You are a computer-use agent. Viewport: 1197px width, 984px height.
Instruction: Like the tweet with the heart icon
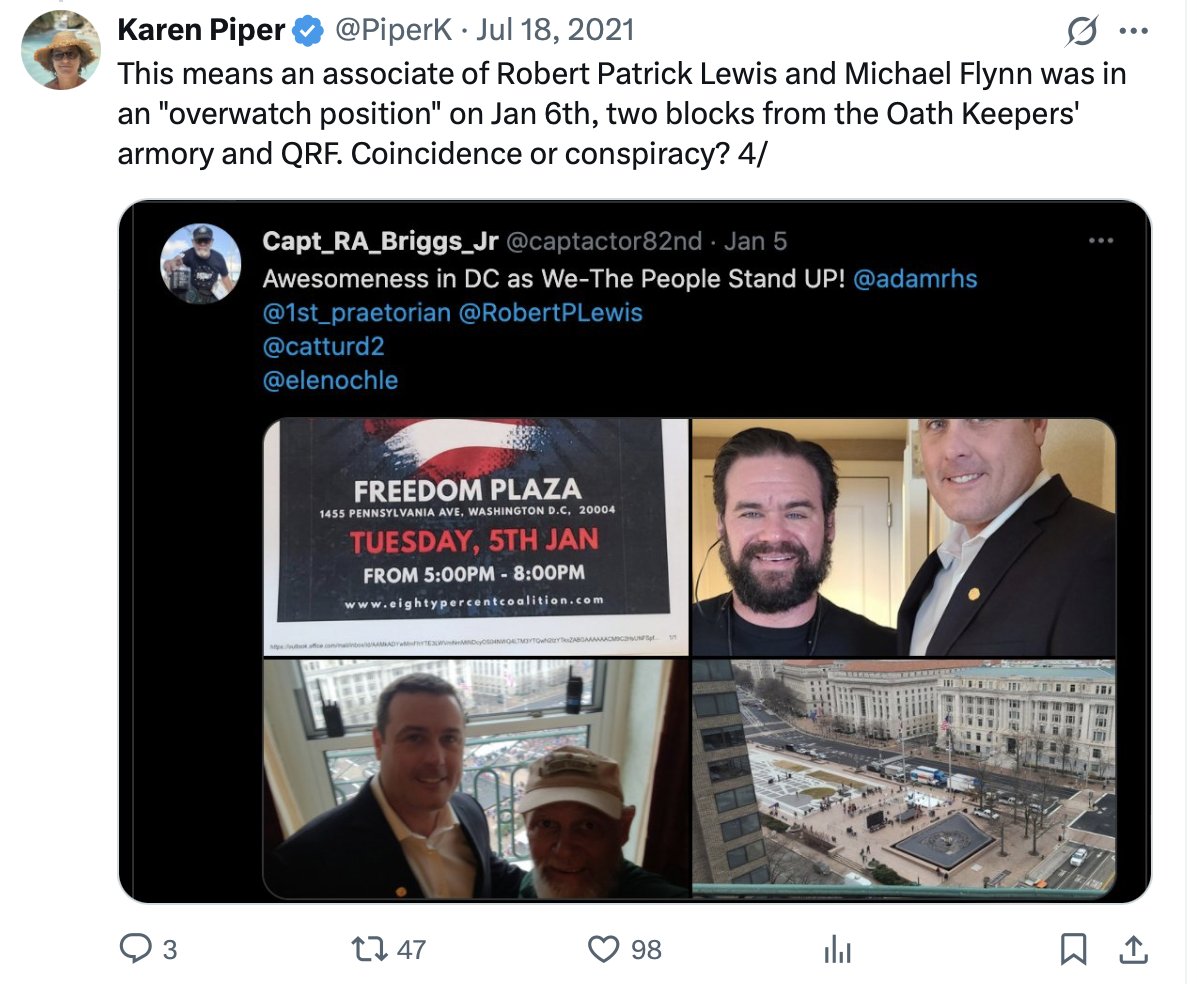603,949
